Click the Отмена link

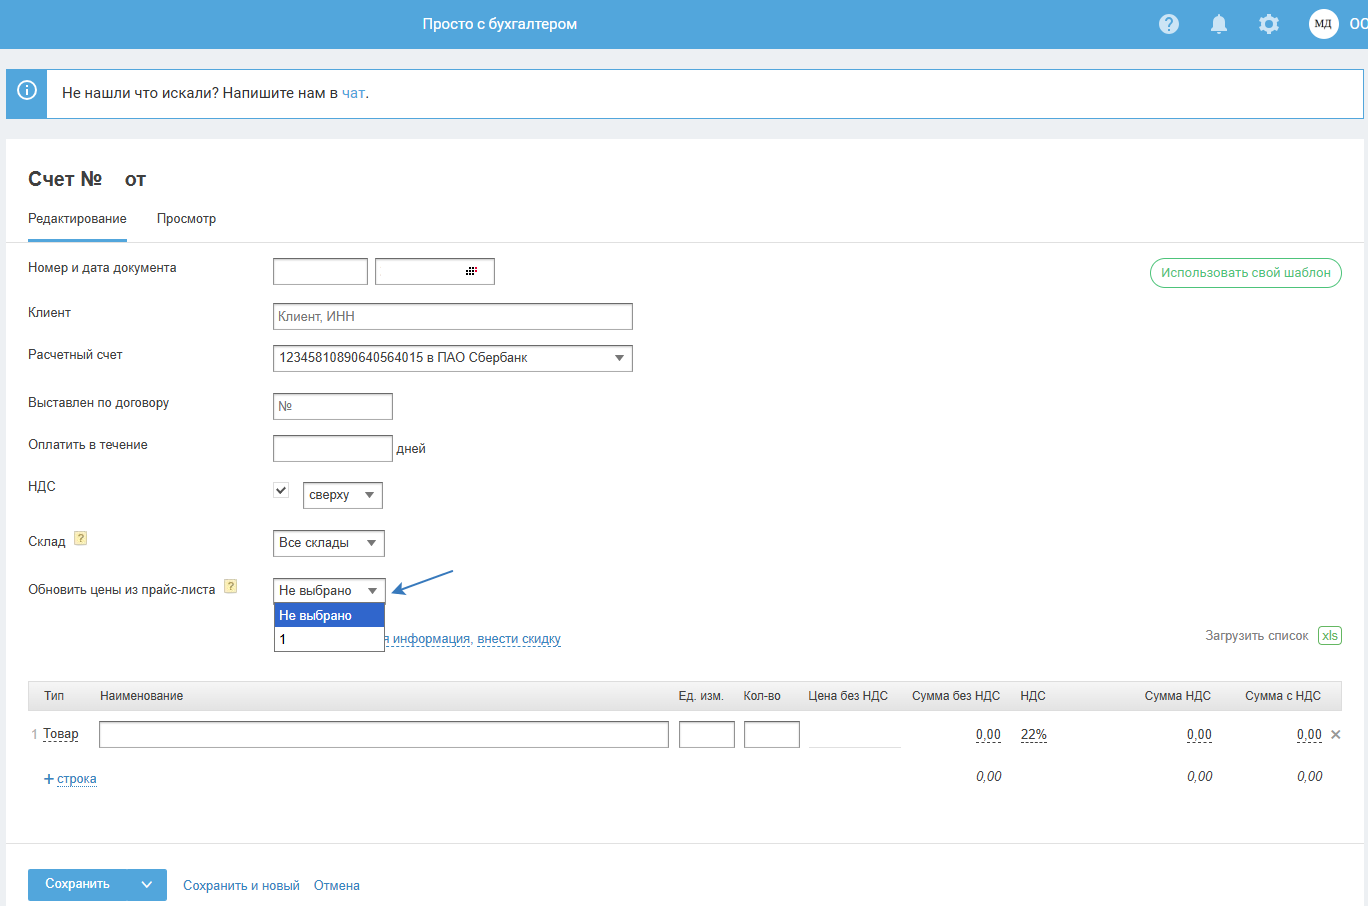337,885
